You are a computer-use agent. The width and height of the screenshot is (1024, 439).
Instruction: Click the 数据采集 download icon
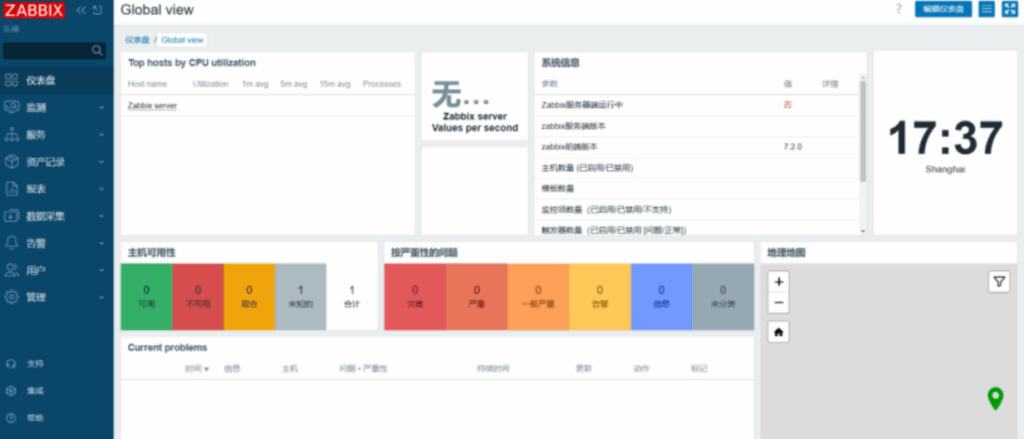tap(11, 216)
